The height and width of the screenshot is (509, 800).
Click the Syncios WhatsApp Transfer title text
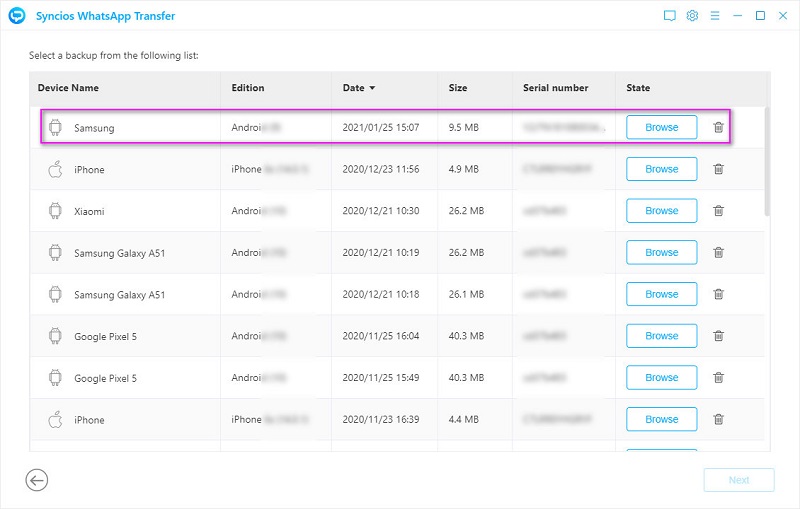(x=105, y=16)
